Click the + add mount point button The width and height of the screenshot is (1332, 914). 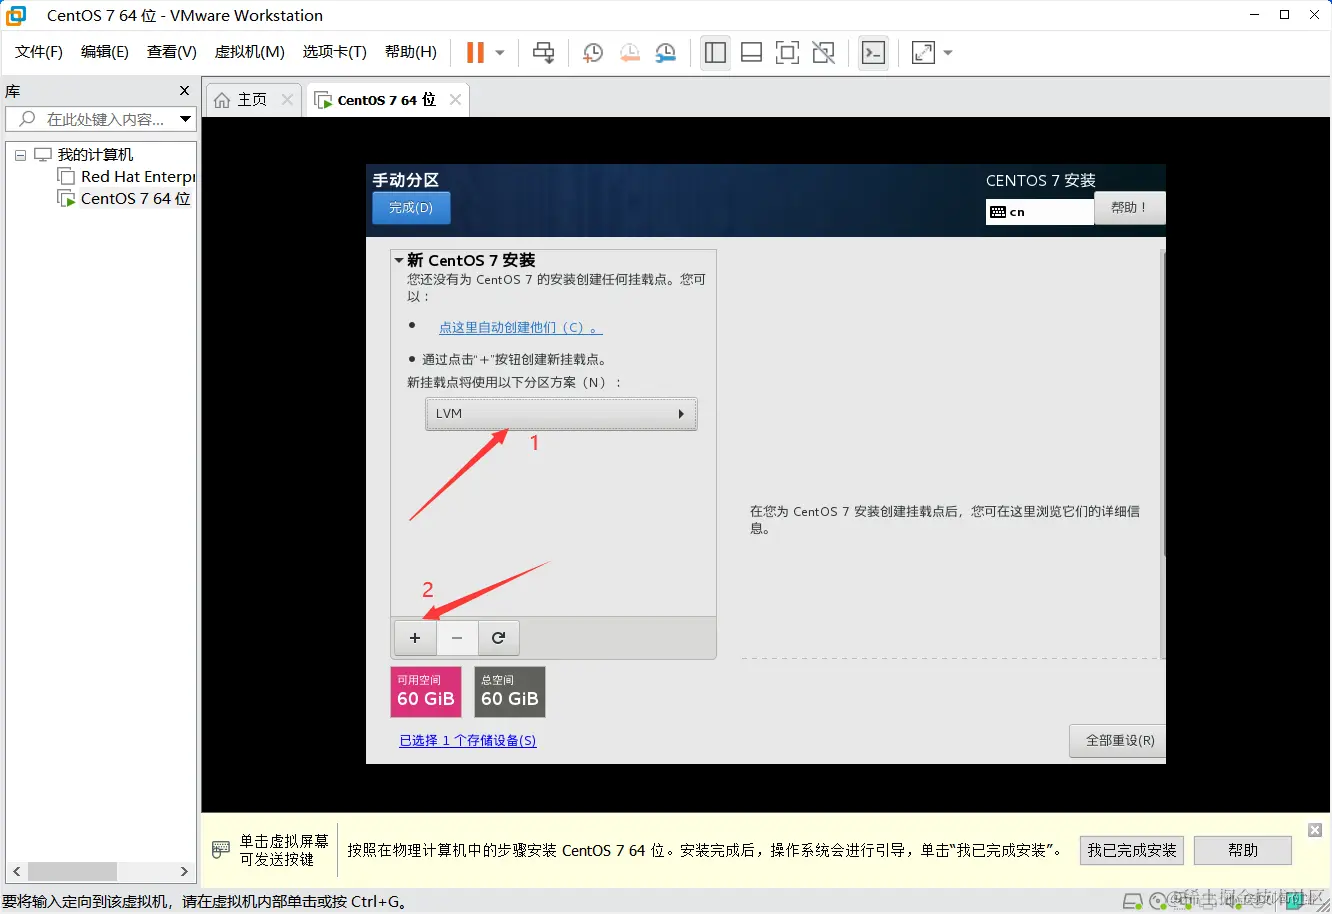click(x=415, y=638)
